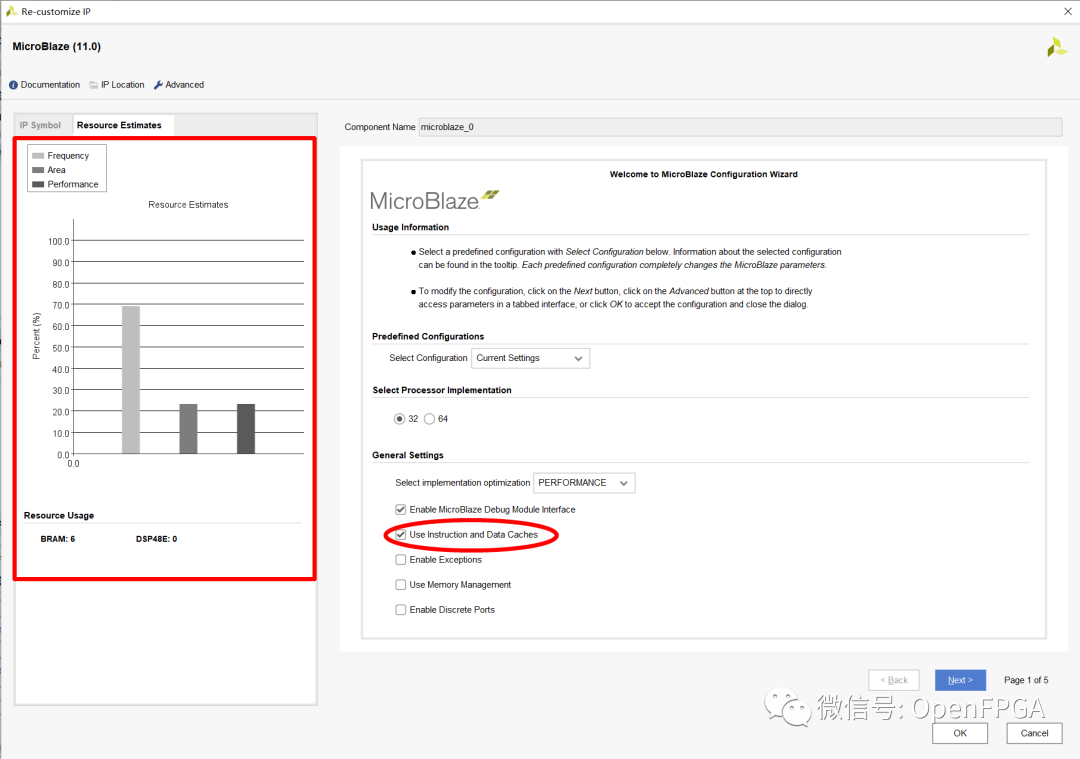Toggle Use Instruction and Data Caches

click(x=400, y=534)
